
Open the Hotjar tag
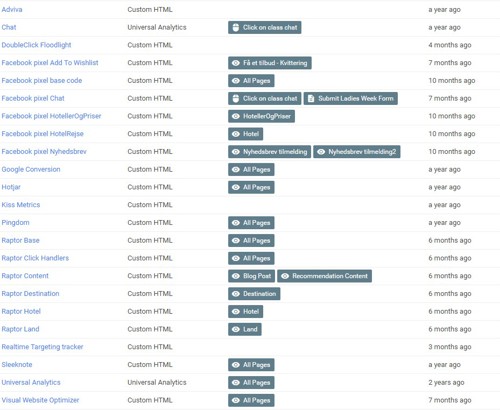click(x=11, y=187)
